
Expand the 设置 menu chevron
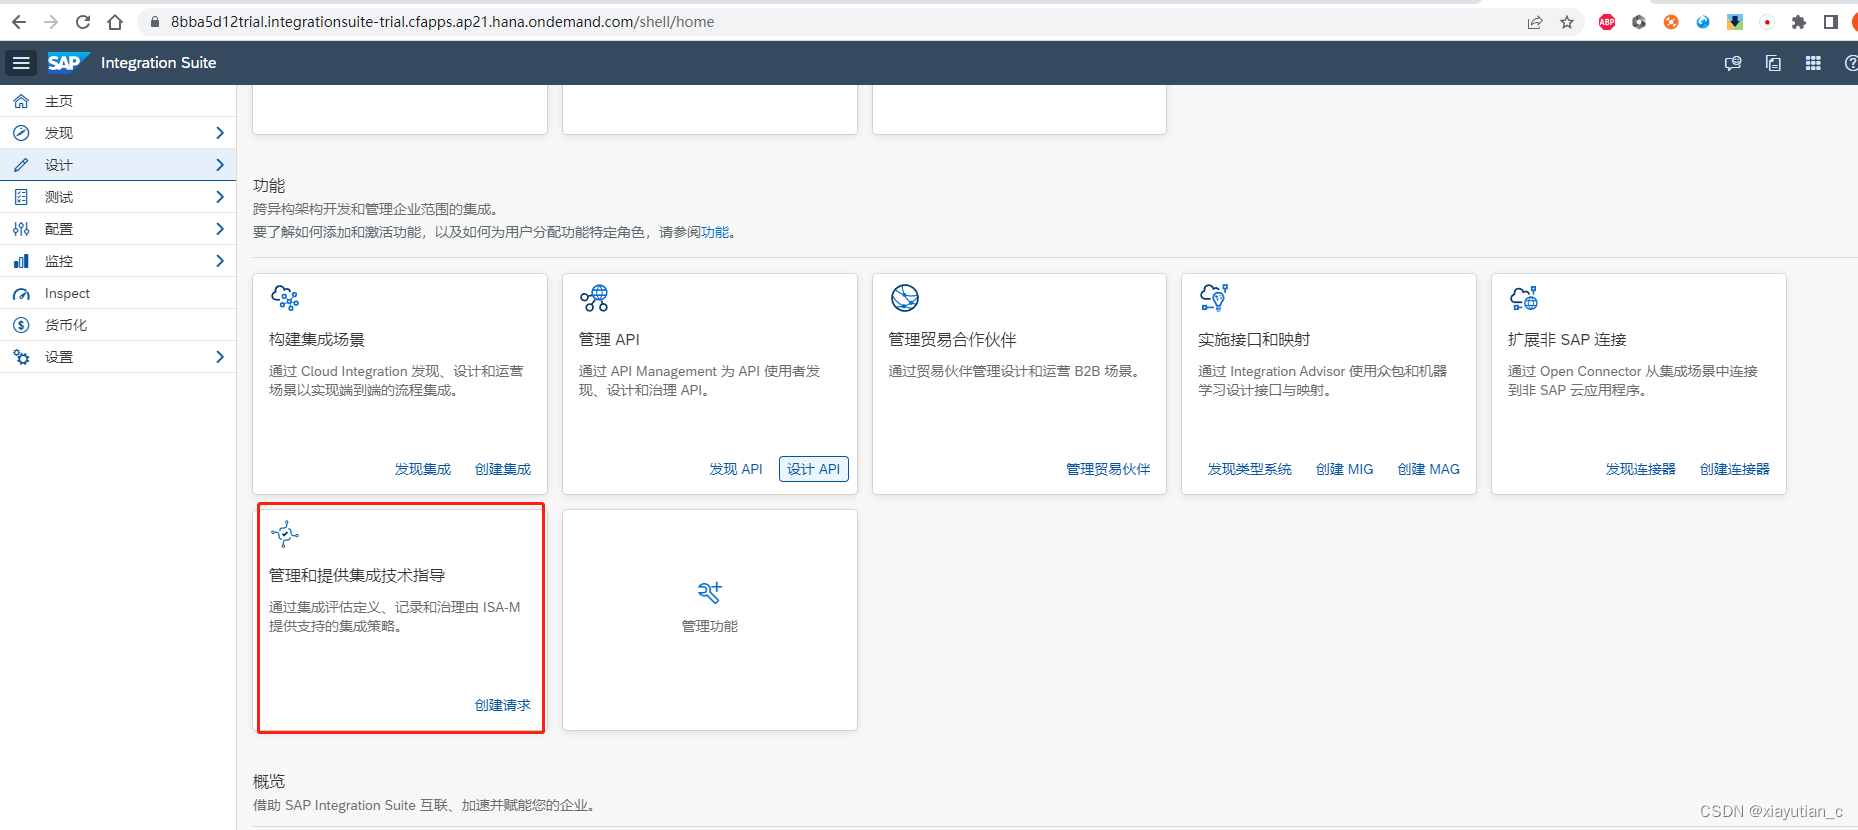coord(220,357)
